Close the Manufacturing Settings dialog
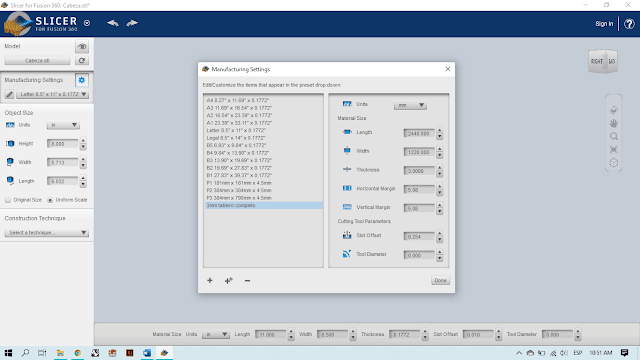The image size is (640, 360). click(448, 69)
